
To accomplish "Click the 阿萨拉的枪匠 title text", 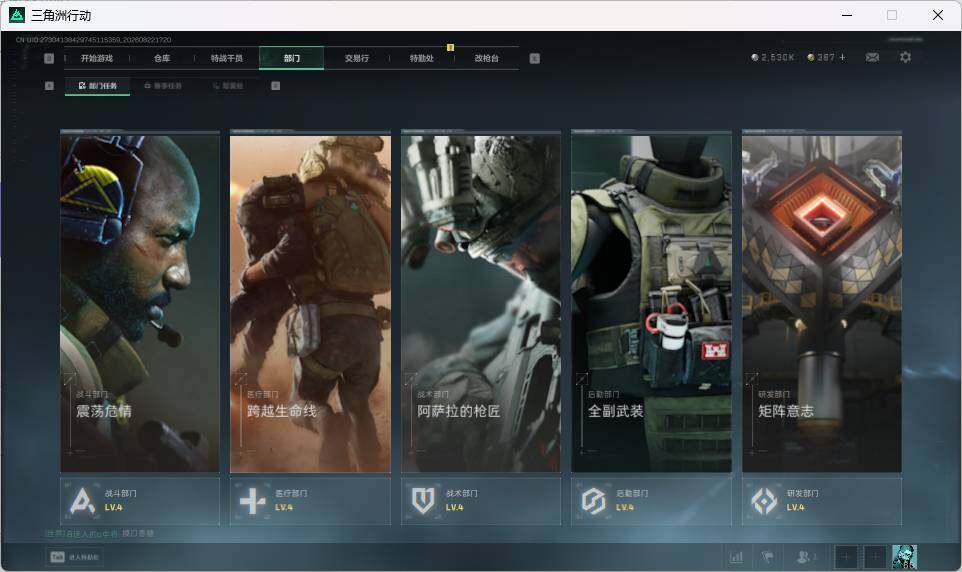I will 459,411.
